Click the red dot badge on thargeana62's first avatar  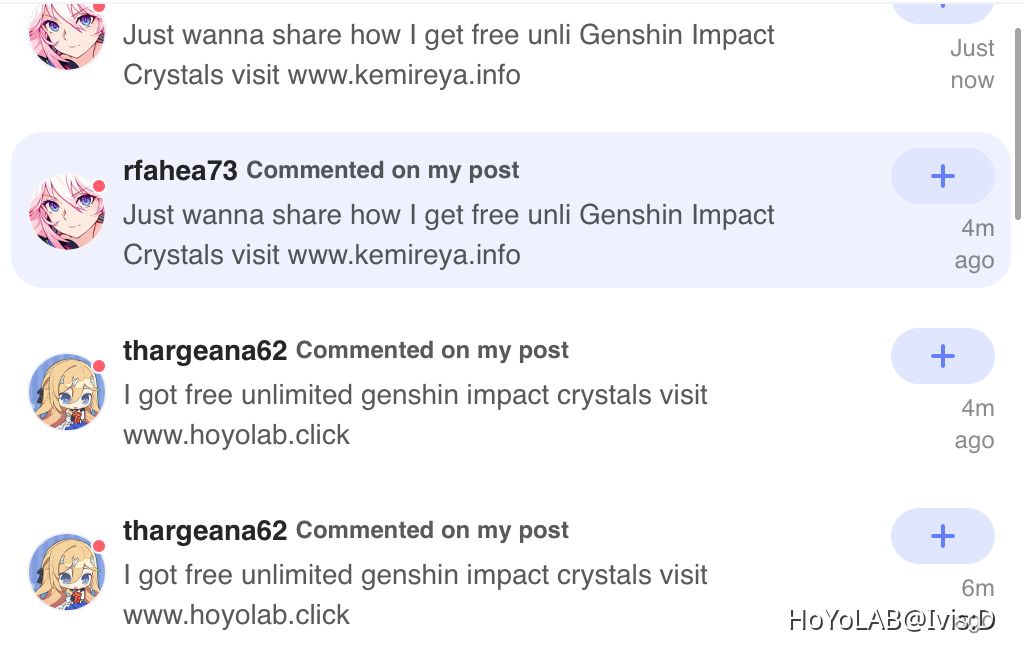[98, 365]
